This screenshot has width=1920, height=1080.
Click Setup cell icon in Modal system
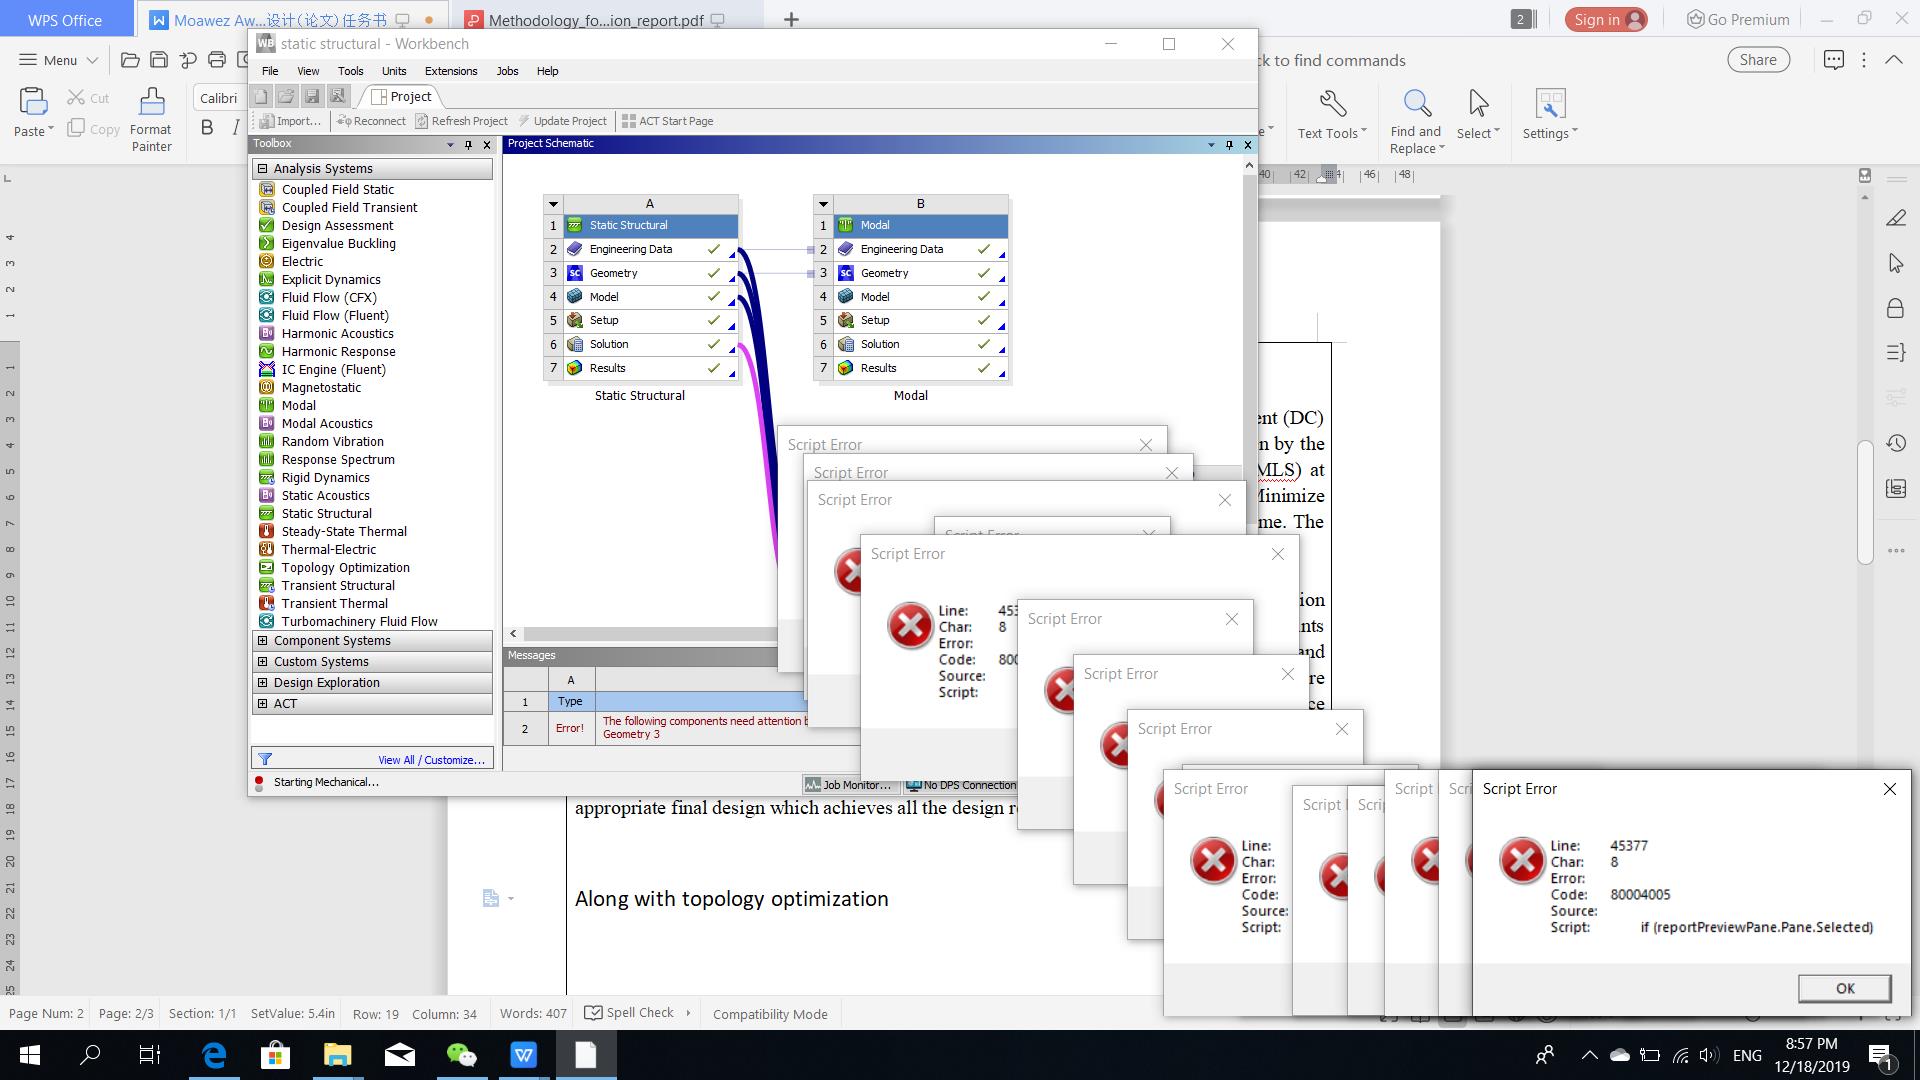[846, 320]
